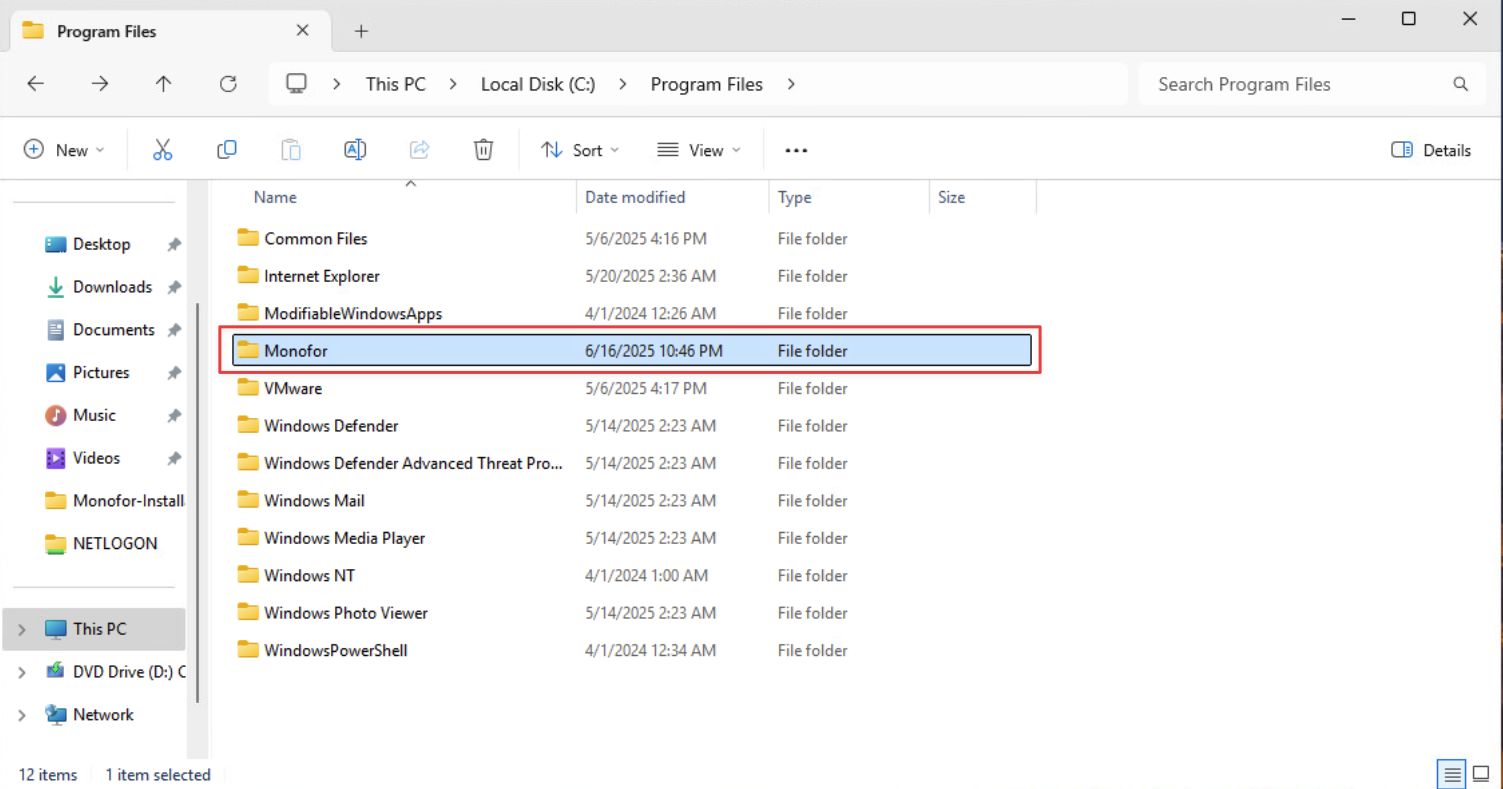Viewport: 1503px width, 789px height.
Task: Open the View dropdown menu
Action: 699,150
